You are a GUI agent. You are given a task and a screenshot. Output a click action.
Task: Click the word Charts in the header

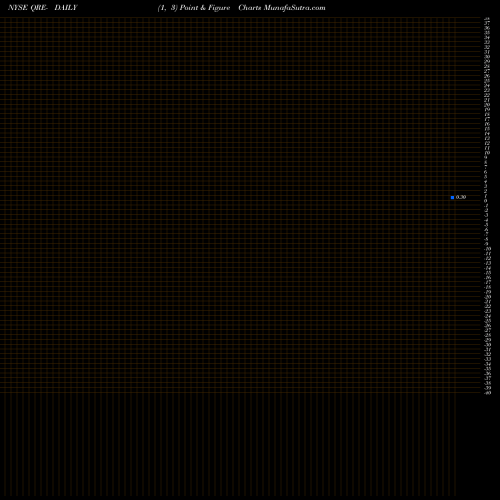(250, 8)
